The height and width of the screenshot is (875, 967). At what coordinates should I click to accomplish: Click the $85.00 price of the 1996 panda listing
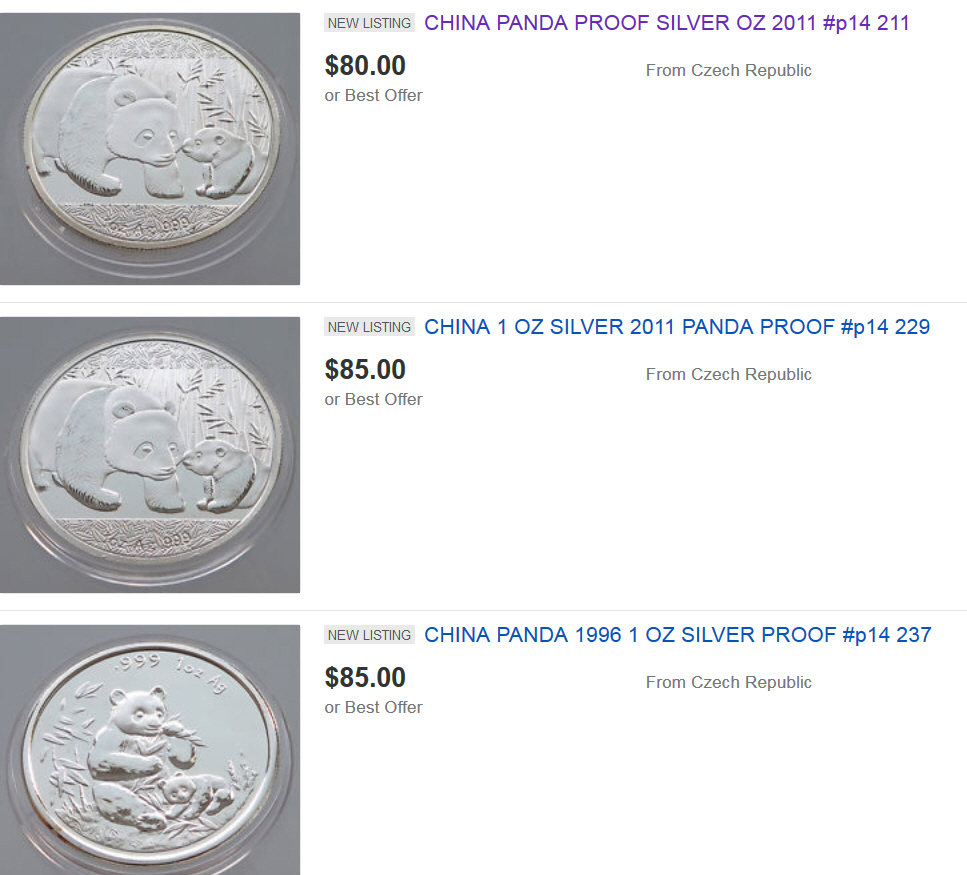tap(365, 678)
